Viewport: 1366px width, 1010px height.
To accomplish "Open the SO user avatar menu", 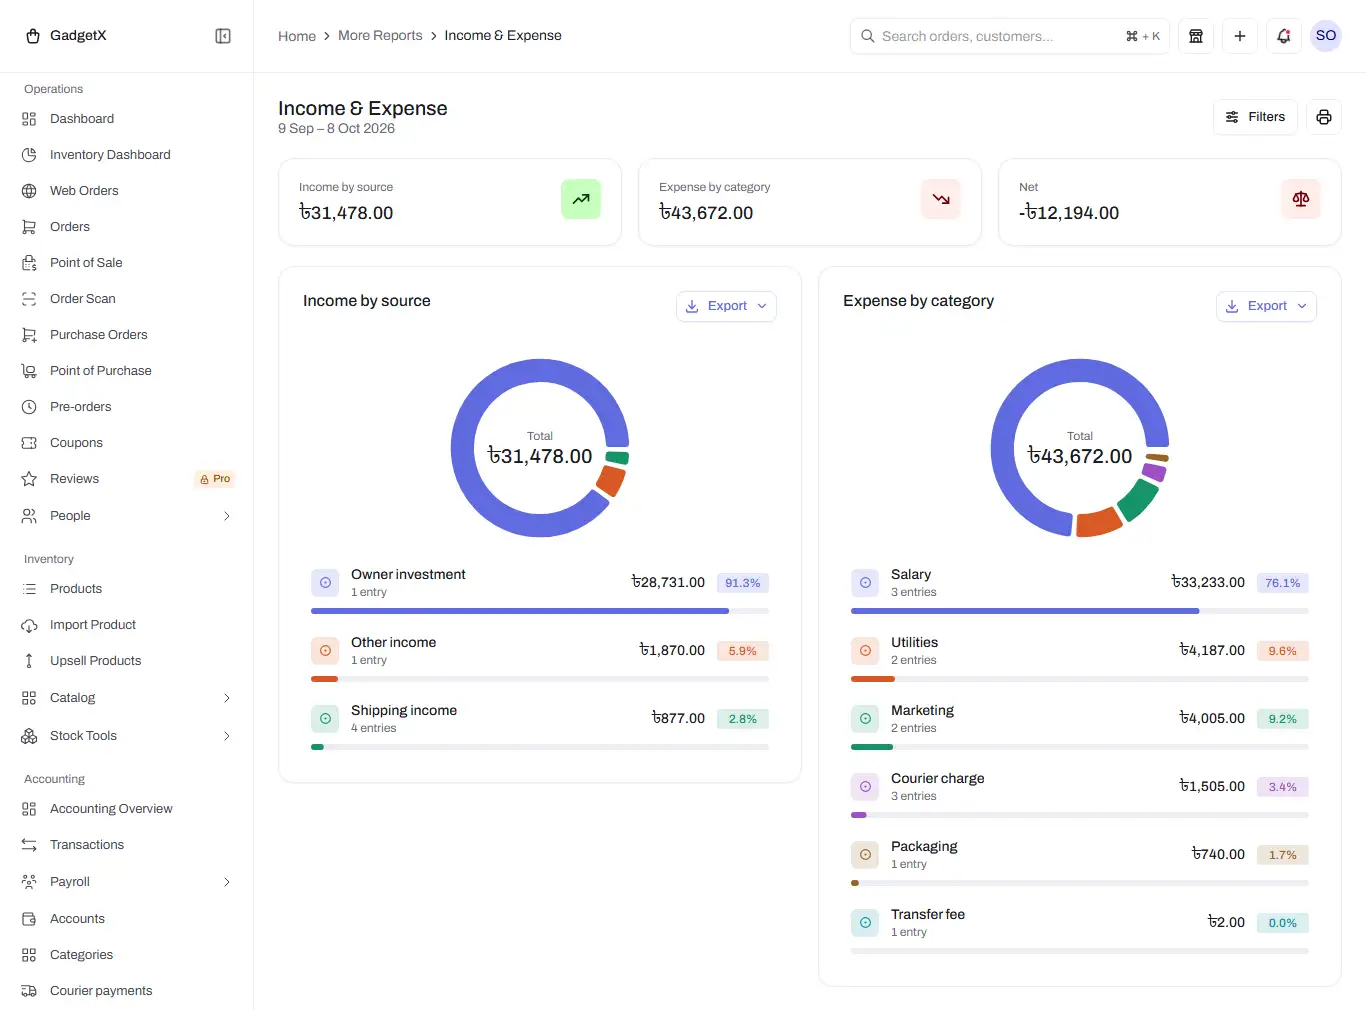I will (1326, 36).
